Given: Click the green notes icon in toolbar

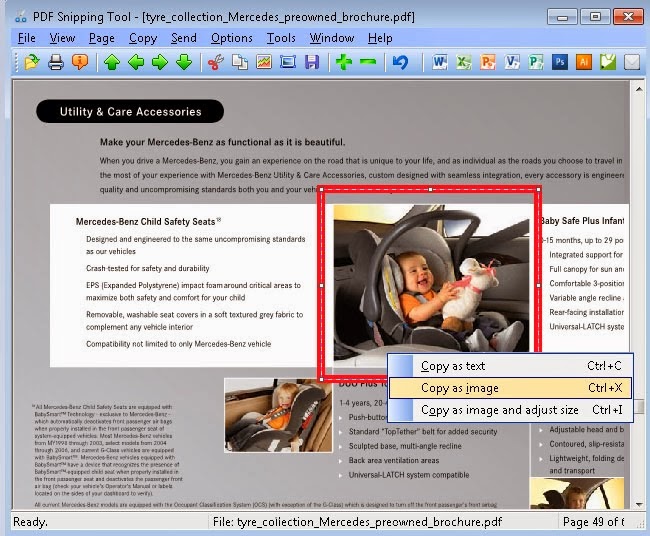Looking at the screenshot, I should [x=608, y=62].
